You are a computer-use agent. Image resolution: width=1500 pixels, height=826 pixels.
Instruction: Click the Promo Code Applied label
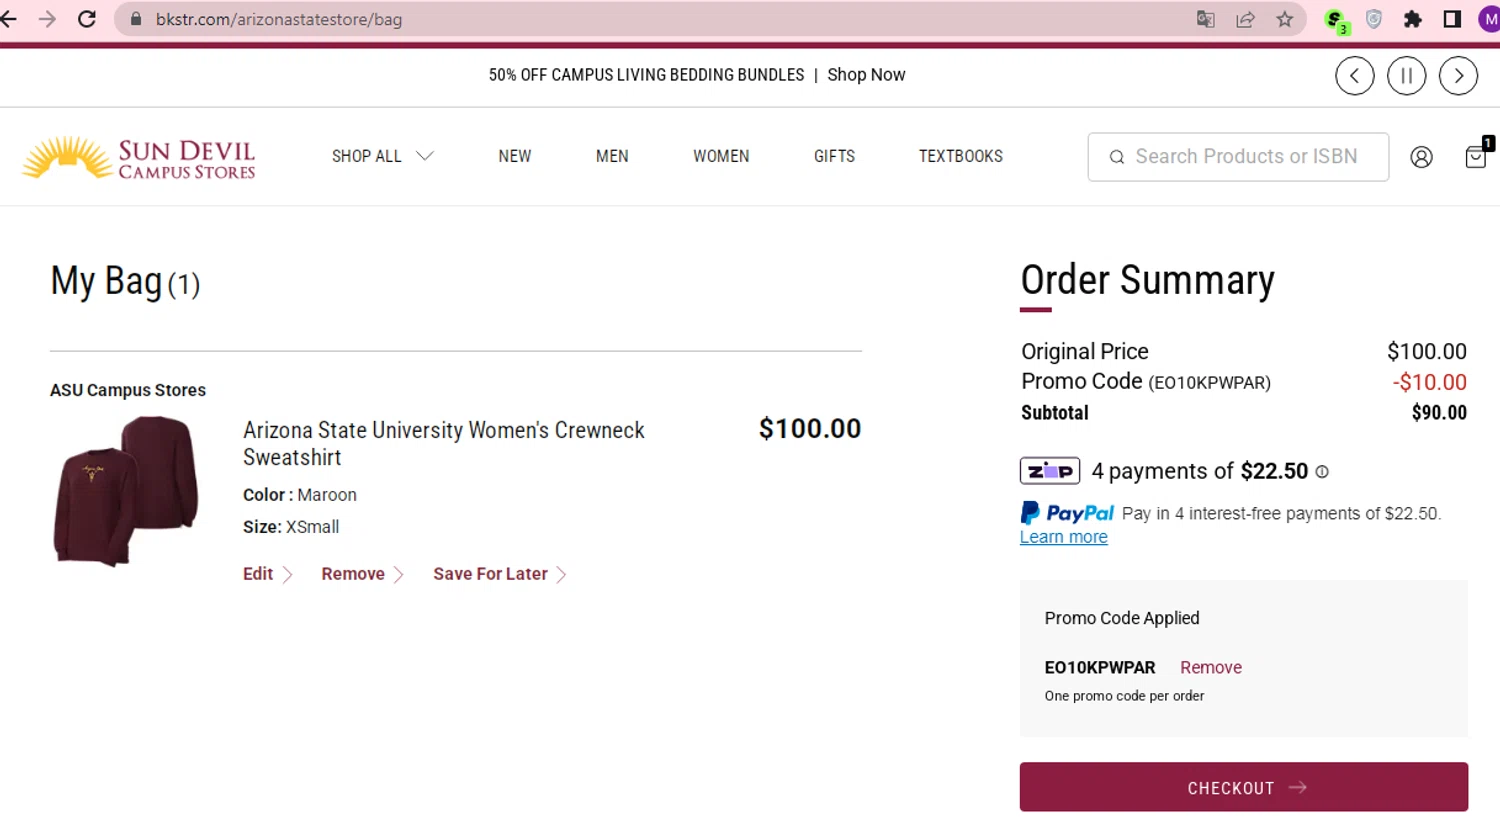coord(1122,618)
